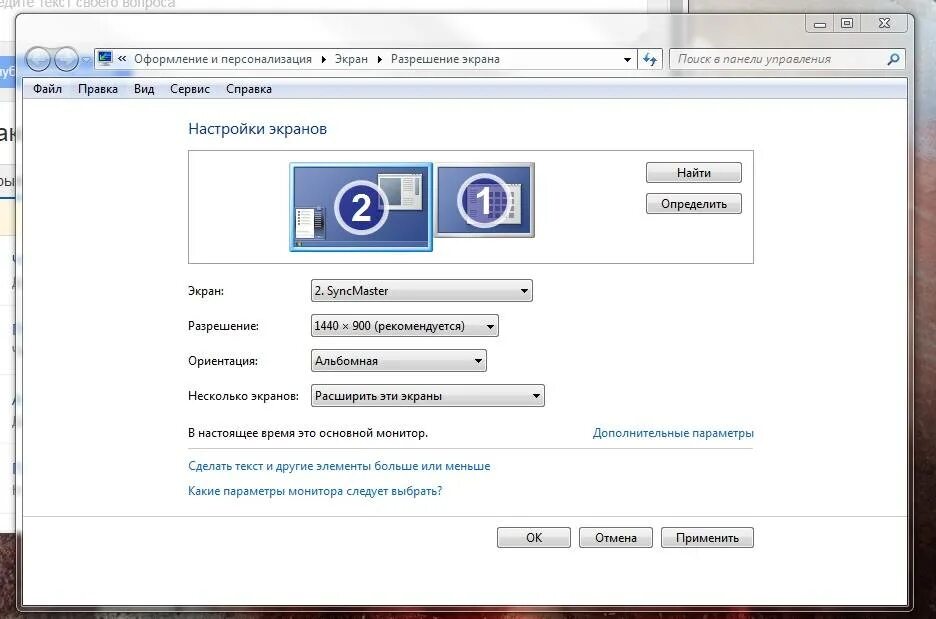Click Разрешение экрана breadcrumb
Image resolution: width=936 pixels, height=619 pixels.
coord(445,59)
